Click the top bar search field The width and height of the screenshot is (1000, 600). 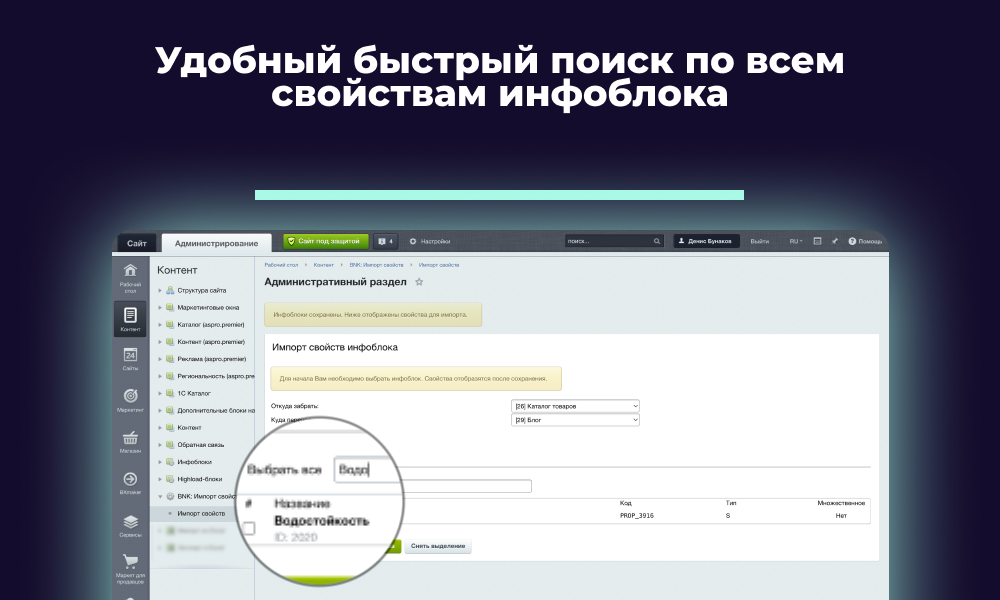click(608, 241)
